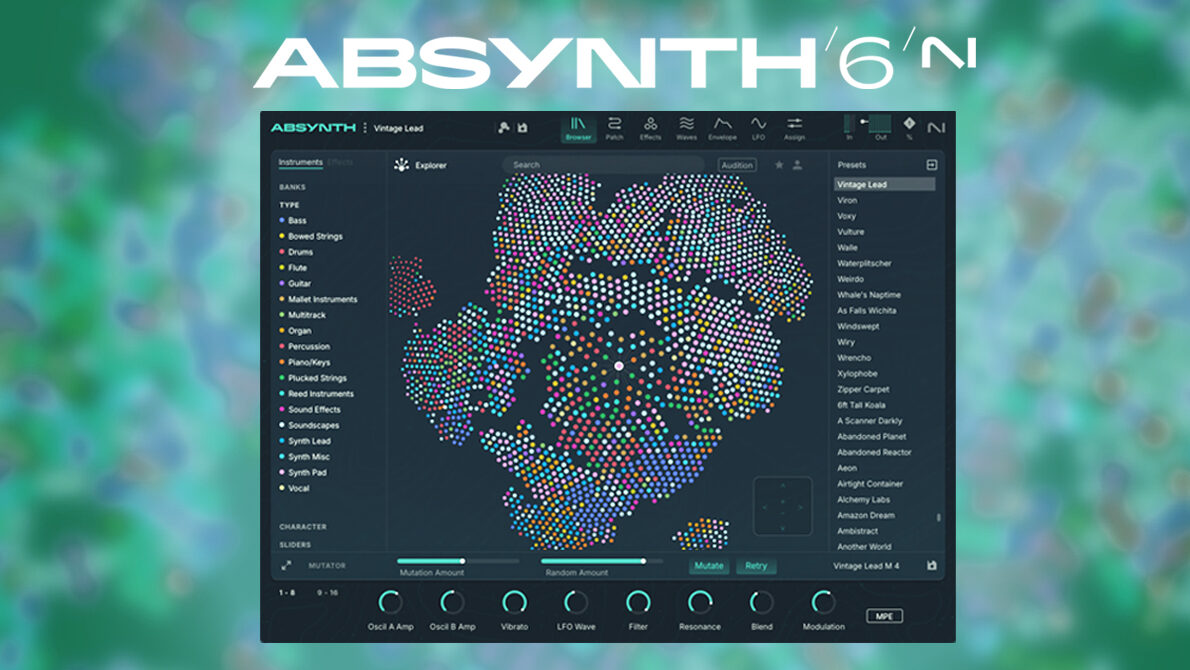The width and height of the screenshot is (1190, 670).
Task: Click the favorites star icon
Action: click(779, 165)
